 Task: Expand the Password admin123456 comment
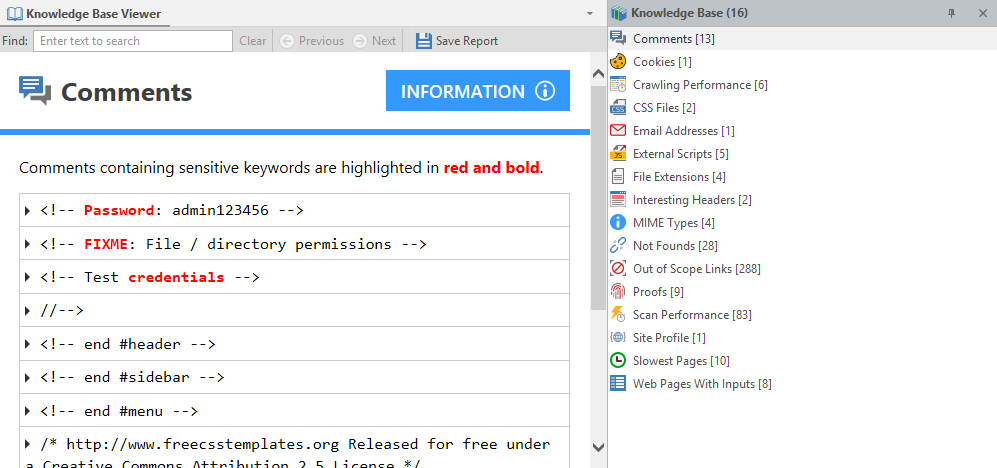point(27,210)
